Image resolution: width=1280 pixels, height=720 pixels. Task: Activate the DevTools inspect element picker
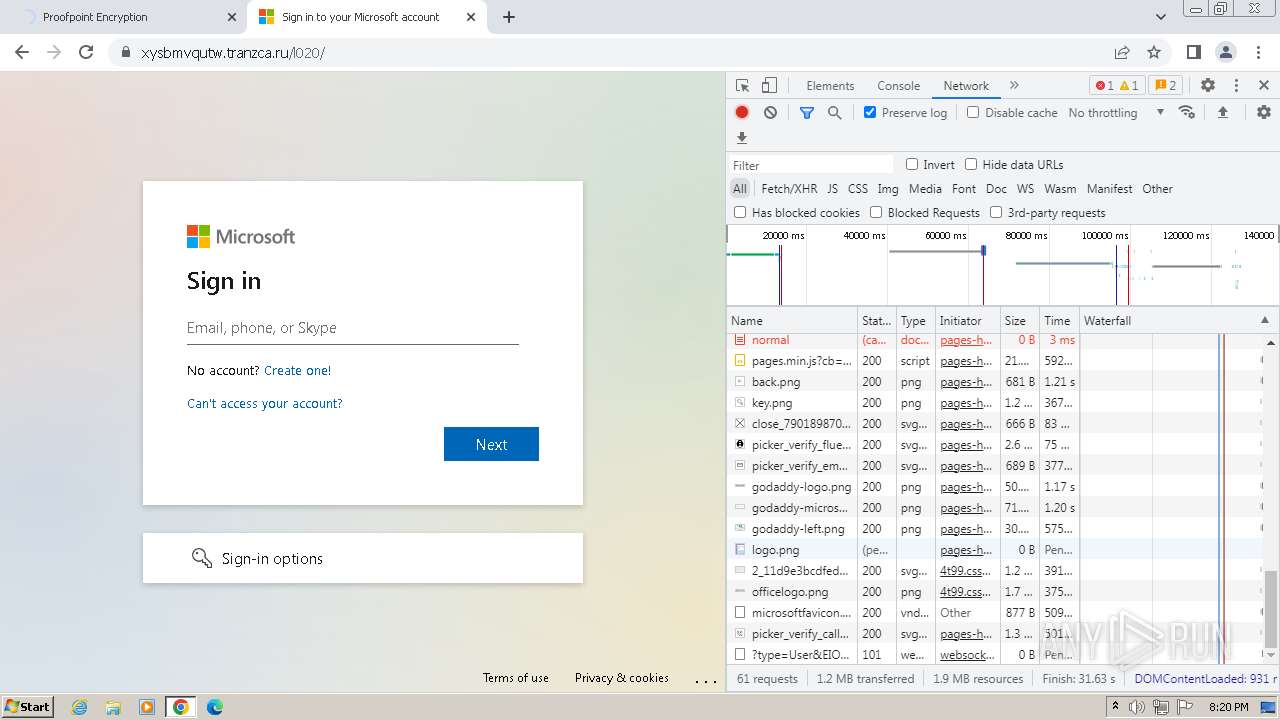pos(742,86)
